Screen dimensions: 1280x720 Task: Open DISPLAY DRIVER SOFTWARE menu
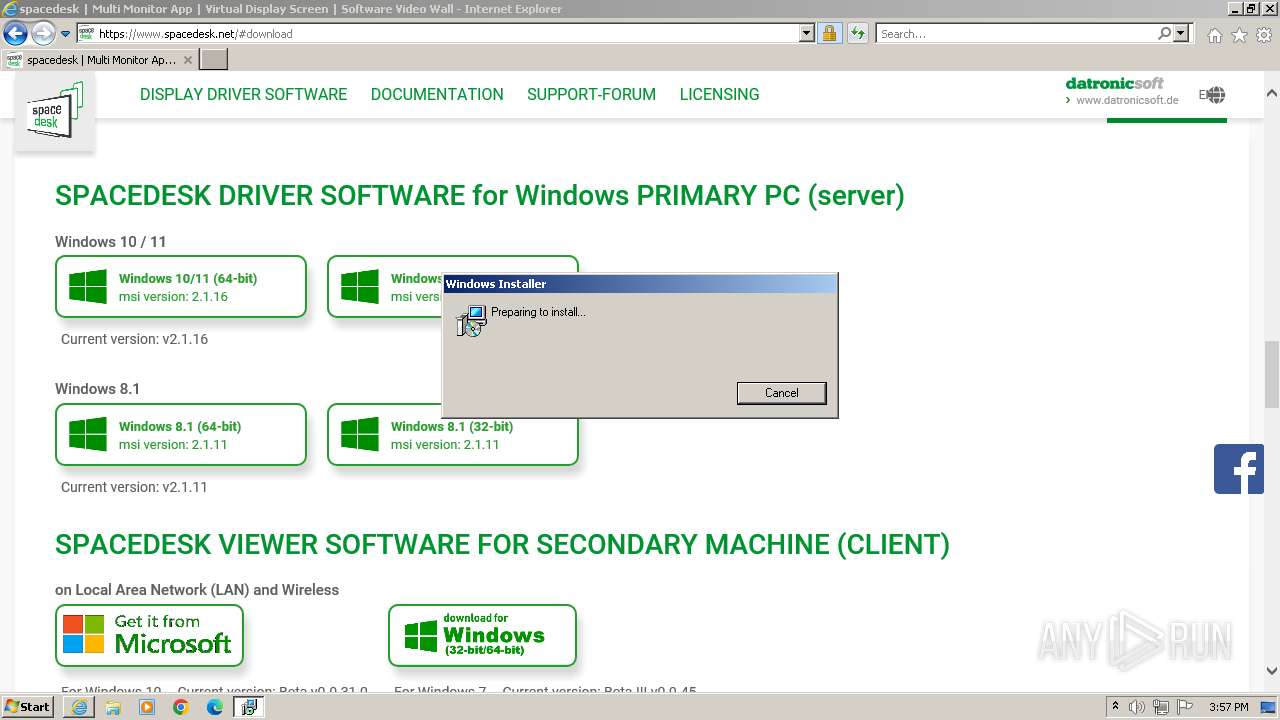point(243,94)
